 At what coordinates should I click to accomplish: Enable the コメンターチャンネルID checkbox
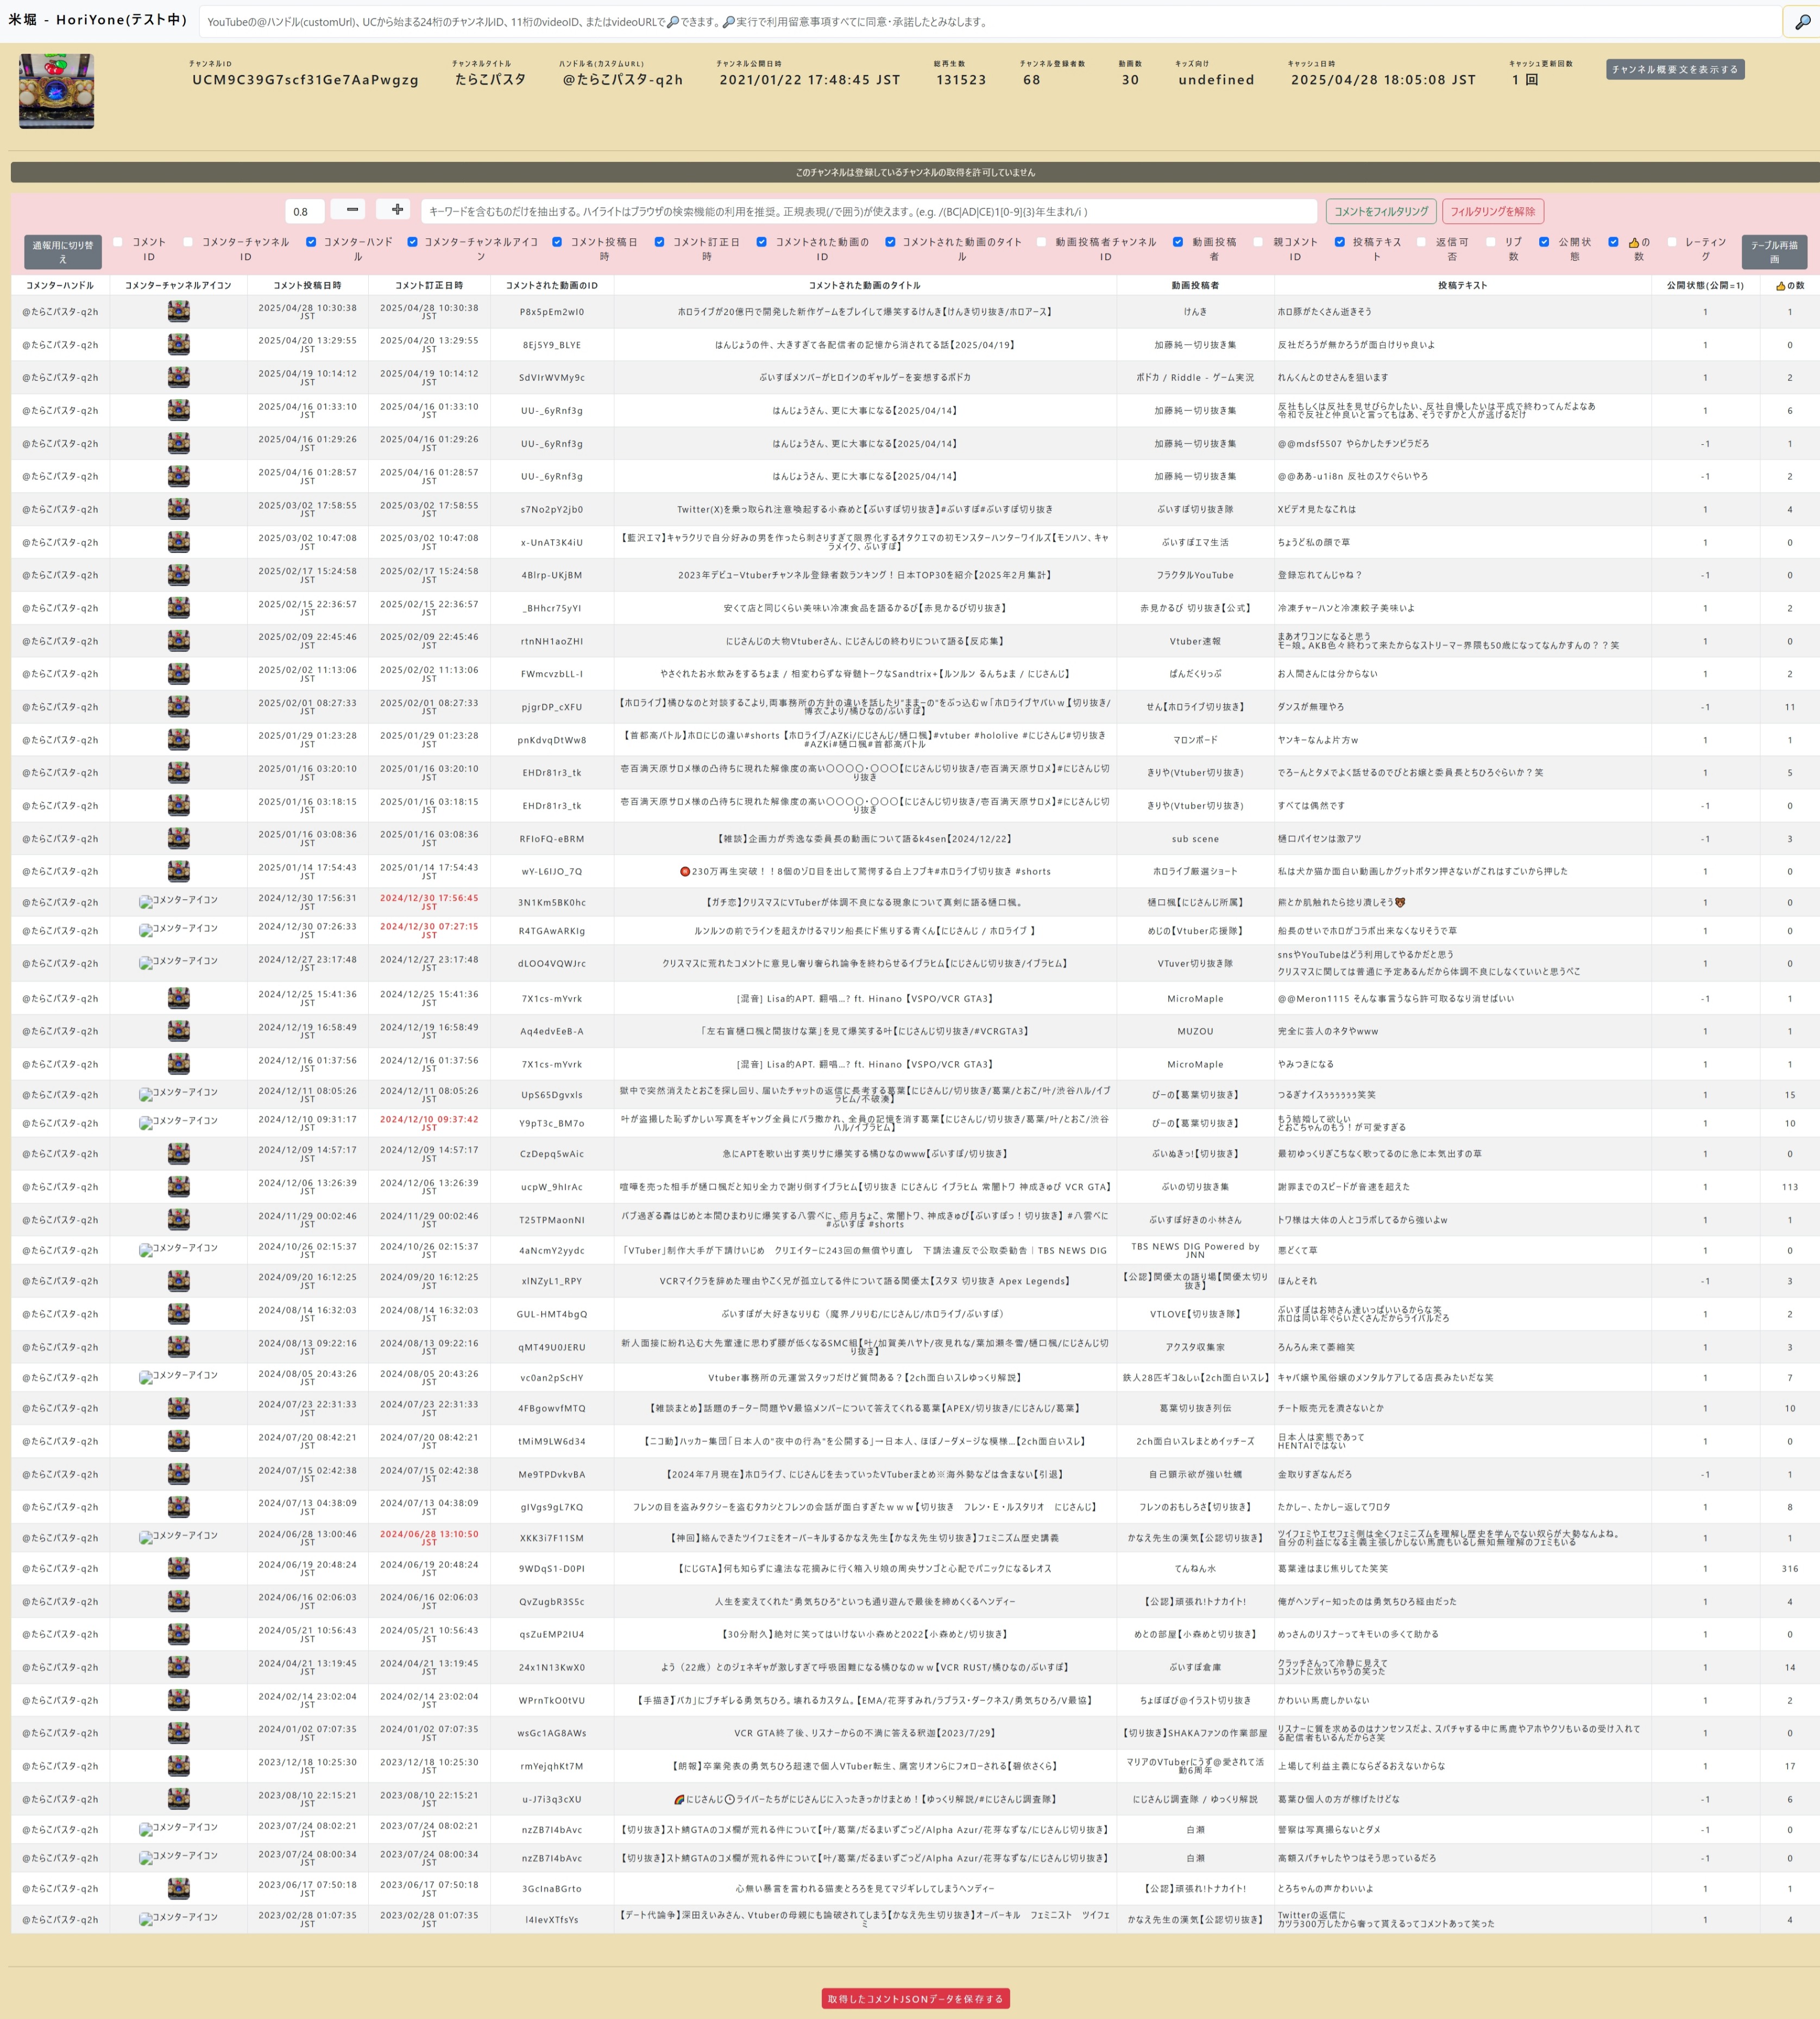[188, 242]
